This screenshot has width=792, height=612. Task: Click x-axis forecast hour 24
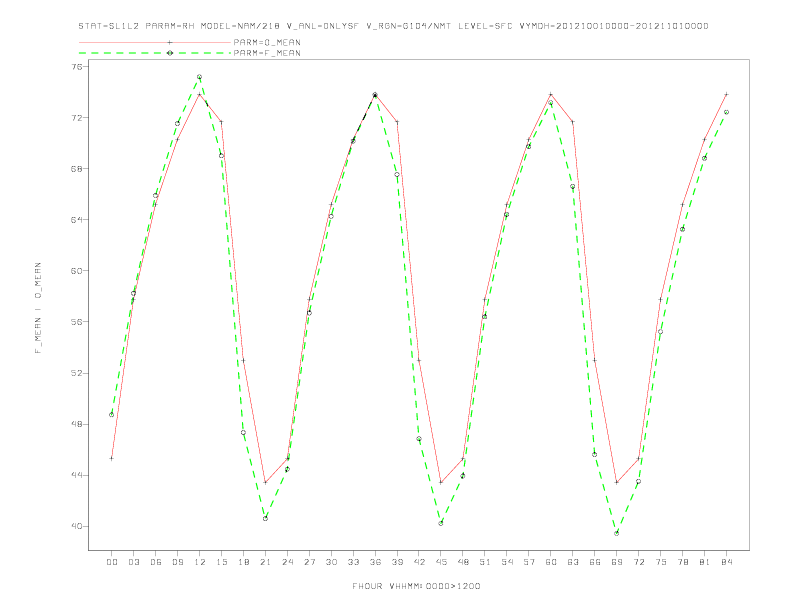pyautogui.click(x=287, y=562)
